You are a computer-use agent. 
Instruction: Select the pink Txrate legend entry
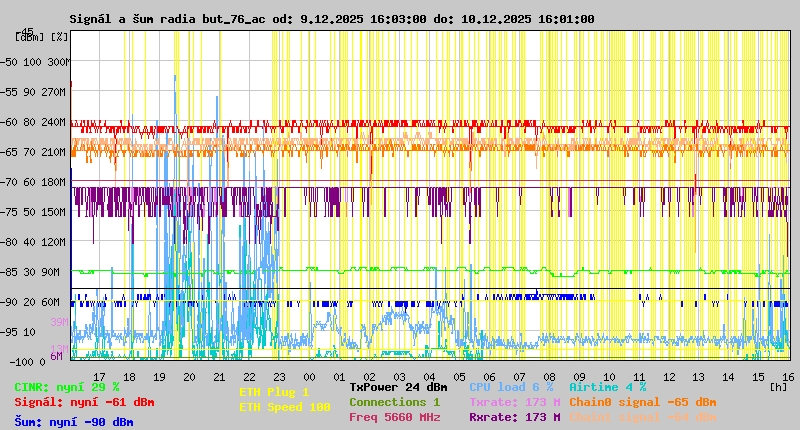tap(514, 402)
